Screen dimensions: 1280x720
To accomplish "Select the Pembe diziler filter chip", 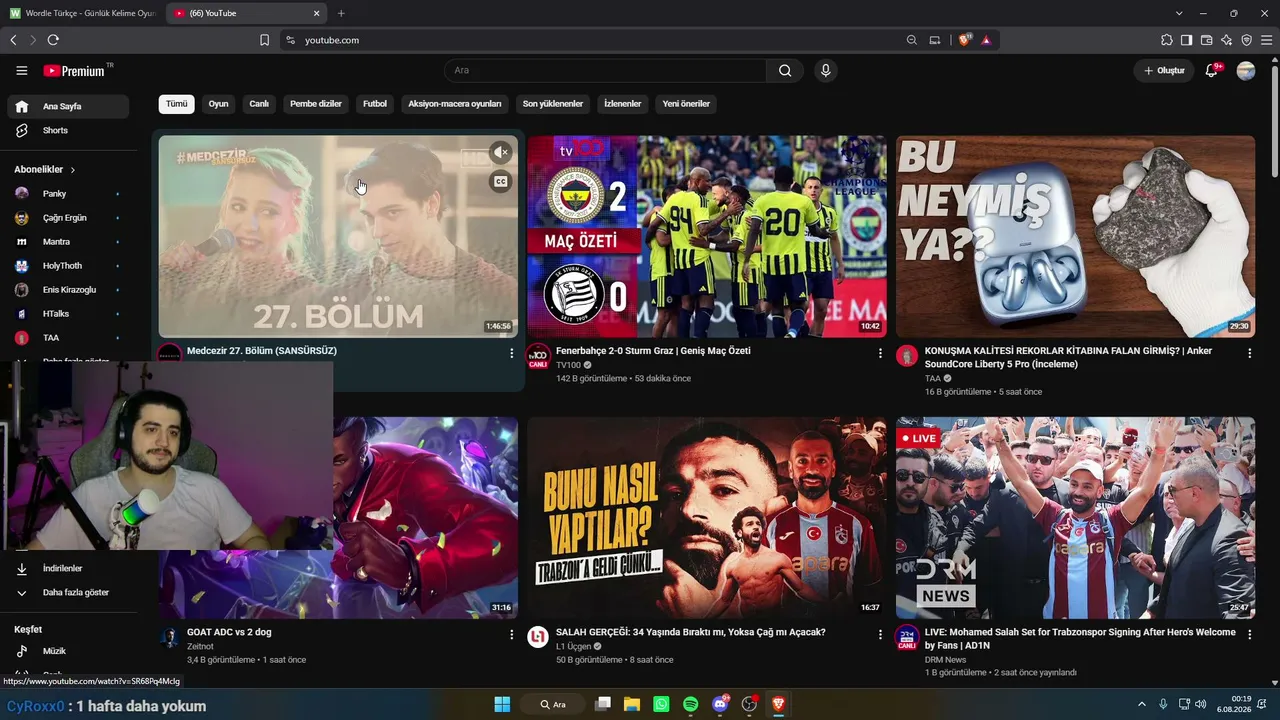I will (x=316, y=104).
